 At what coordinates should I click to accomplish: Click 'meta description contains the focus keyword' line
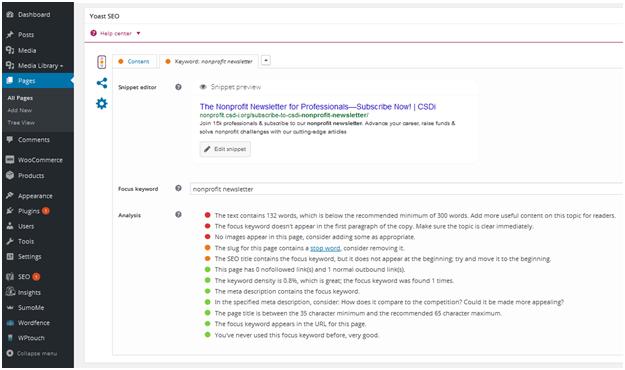tap(287, 291)
